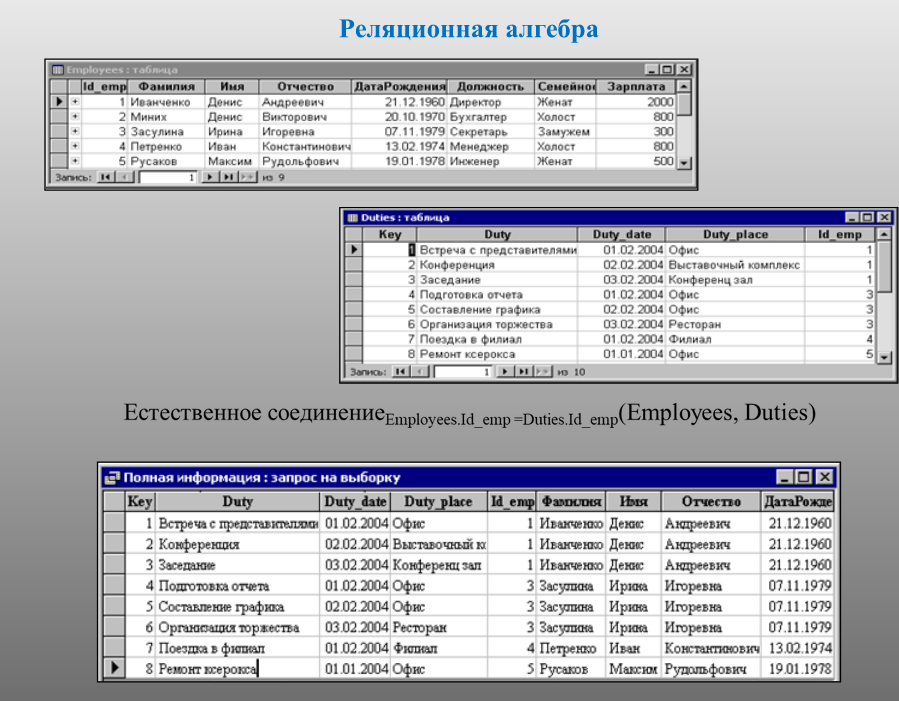Image resolution: width=899 pixels, height=701 pixels.
Task: Select ДатаРождения column header in Employees table
Action: click(400, 87)
